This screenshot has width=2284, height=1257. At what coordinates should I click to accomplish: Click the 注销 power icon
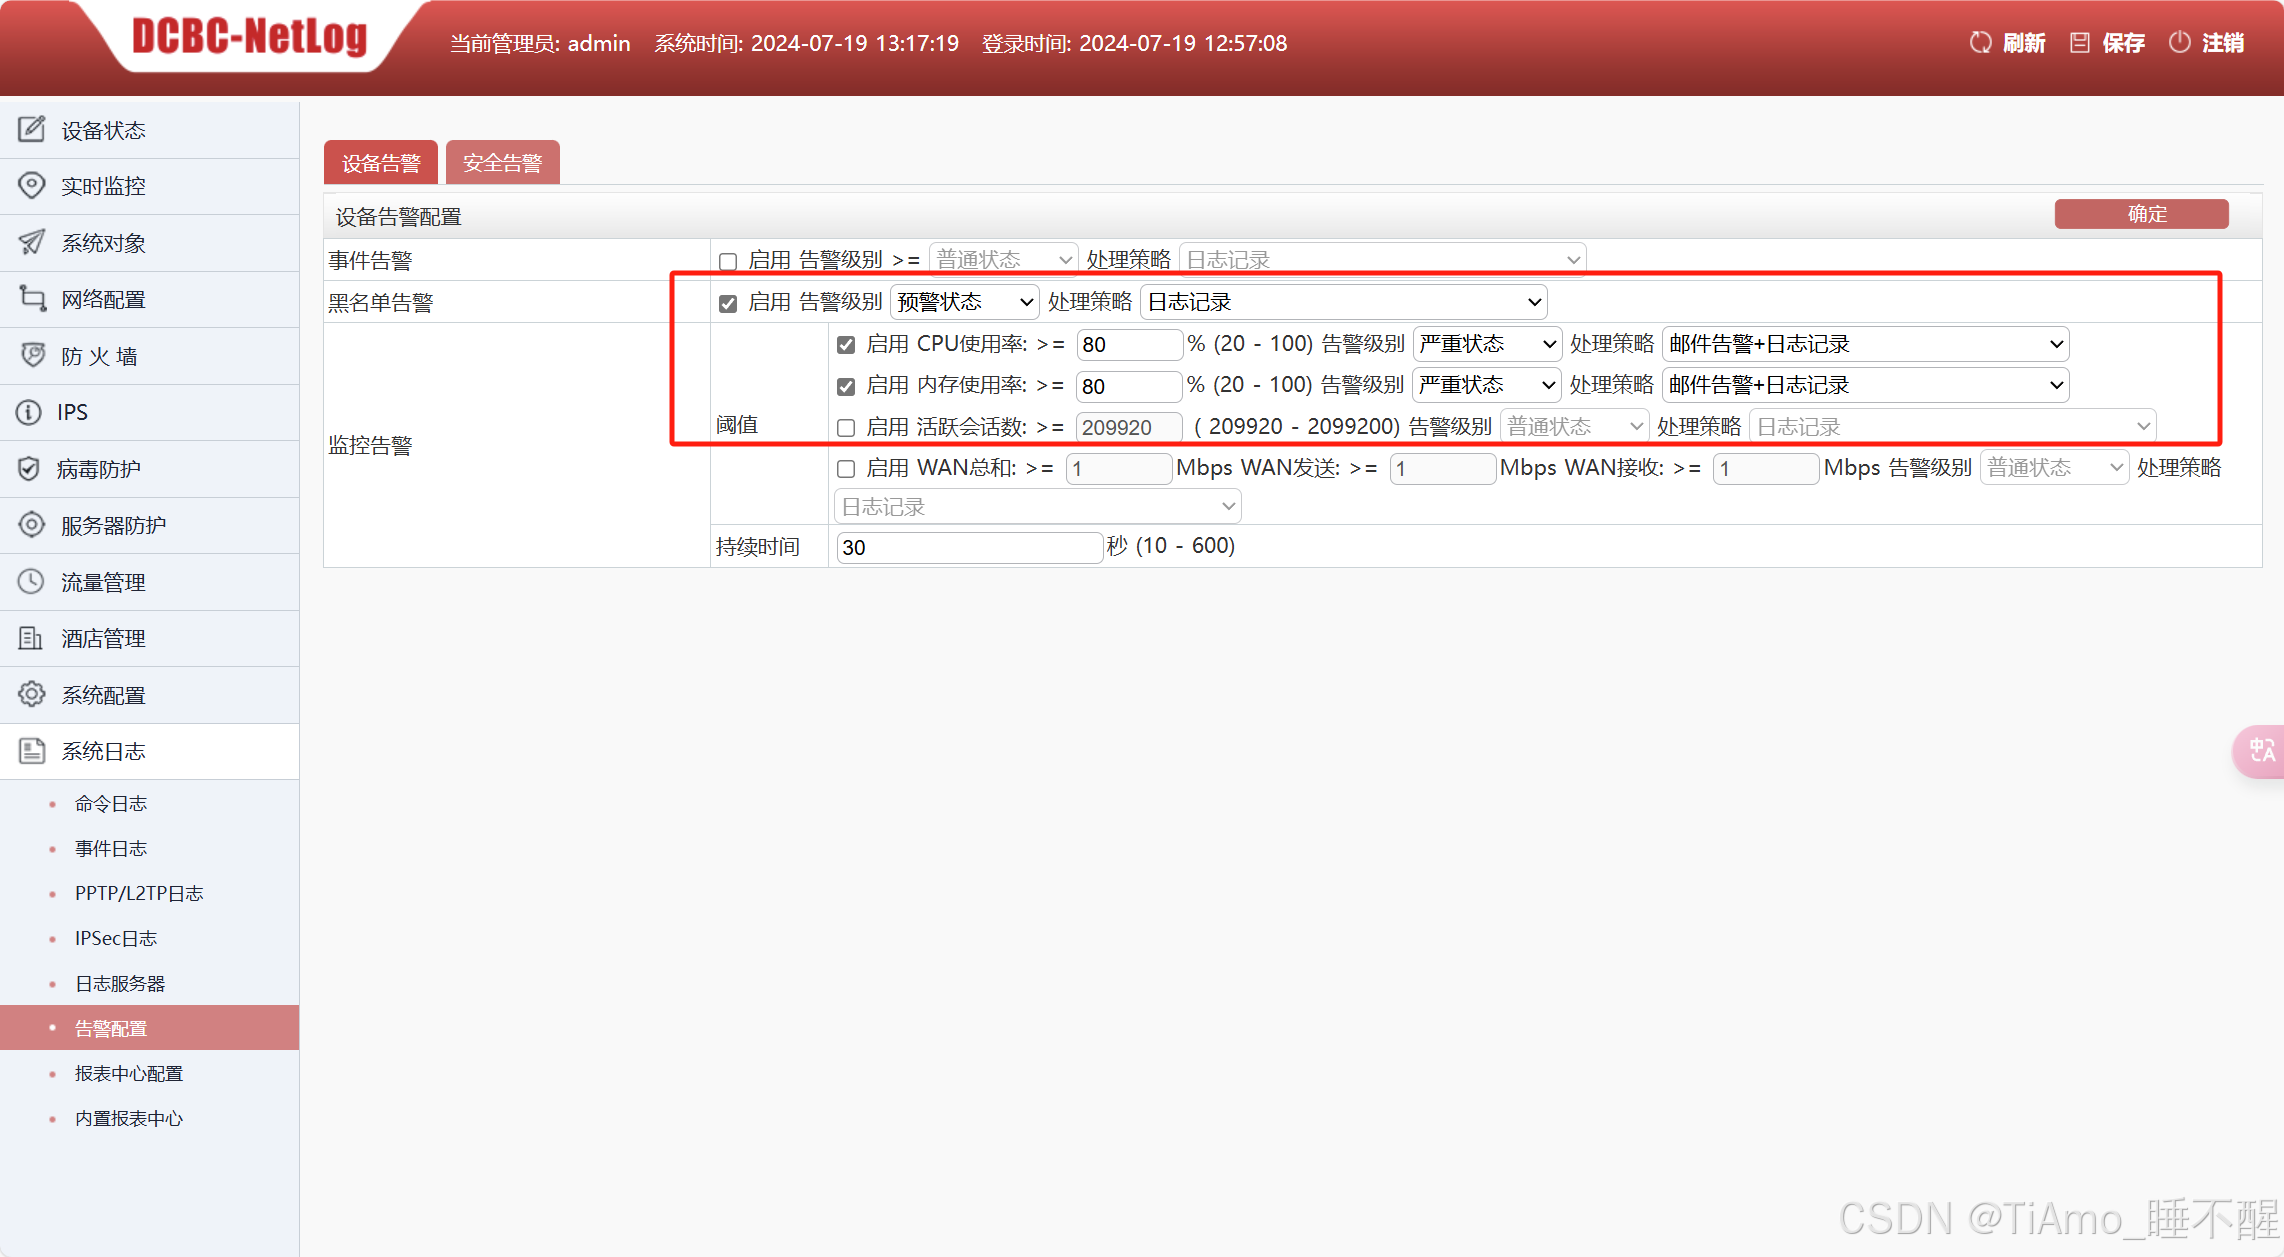coord(2180,42)
